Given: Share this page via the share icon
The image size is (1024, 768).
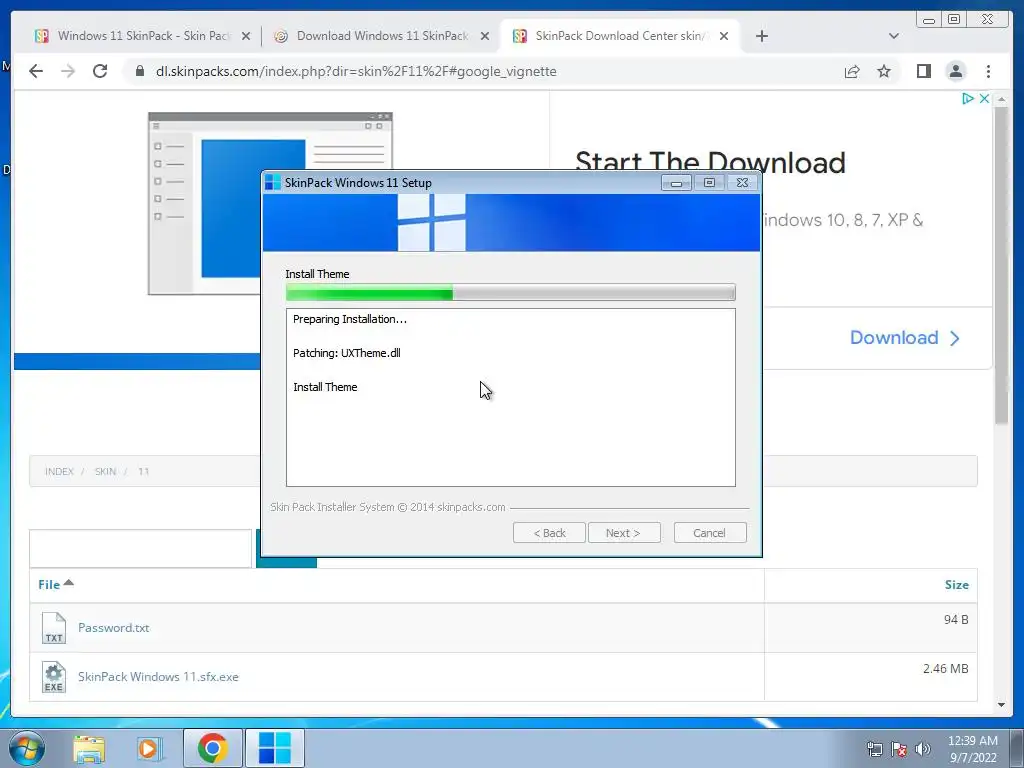Looking at the screenshot, I should [852, 71].
